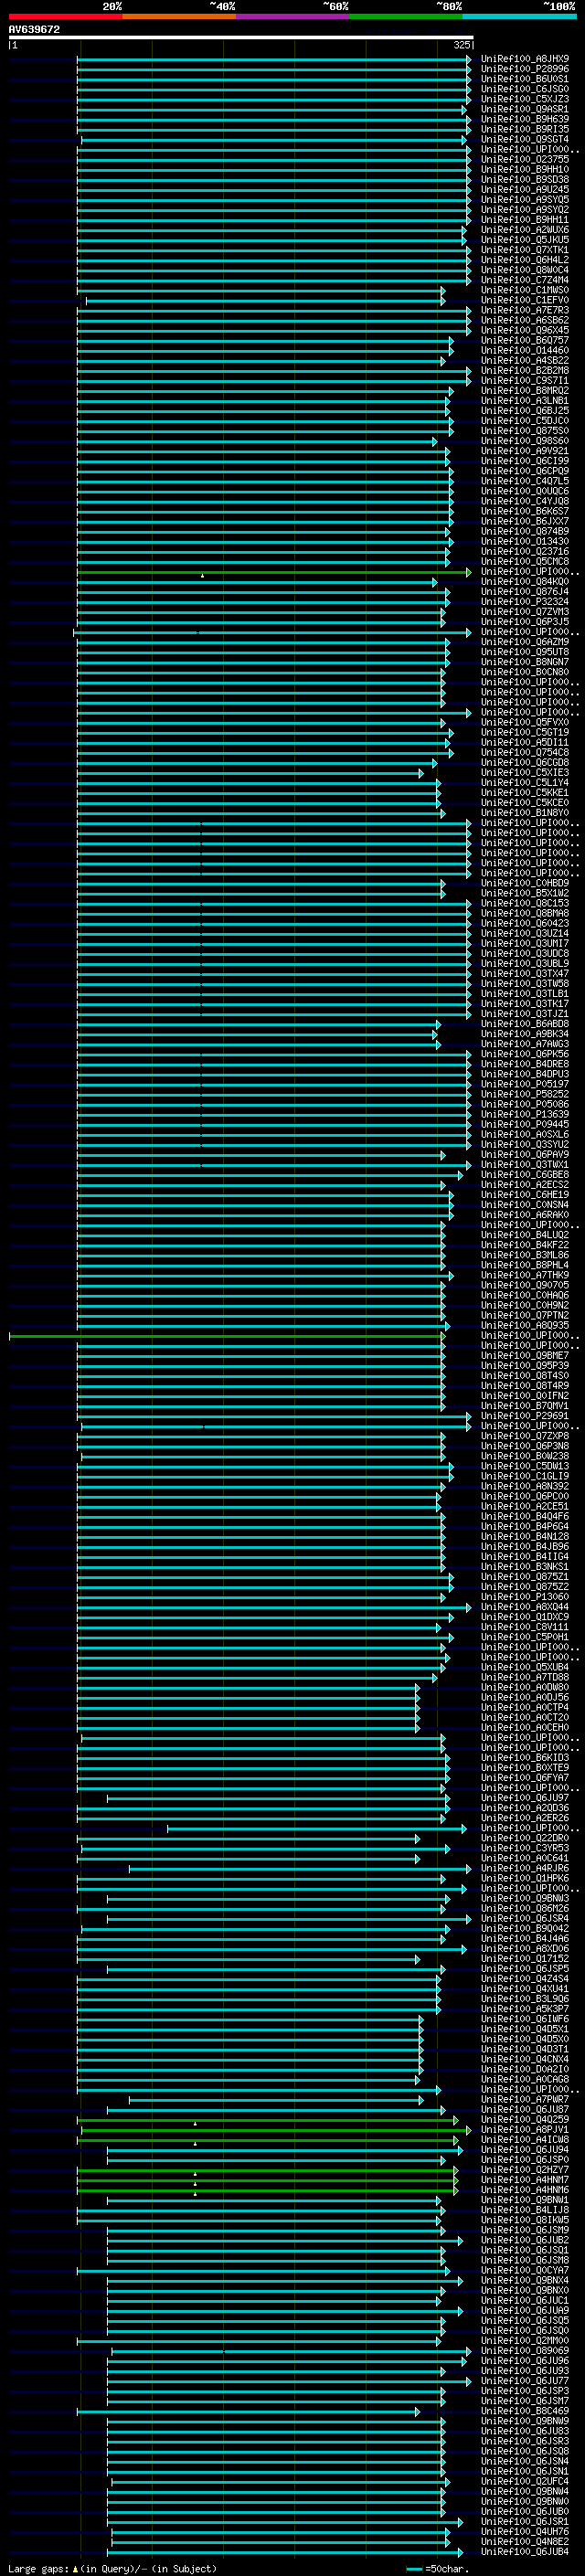Image resolution: width=585 pixels, height=2576 pixels.
Task: Click the orange ~40% identity legend segment
Action: click(x=179, y=17)
